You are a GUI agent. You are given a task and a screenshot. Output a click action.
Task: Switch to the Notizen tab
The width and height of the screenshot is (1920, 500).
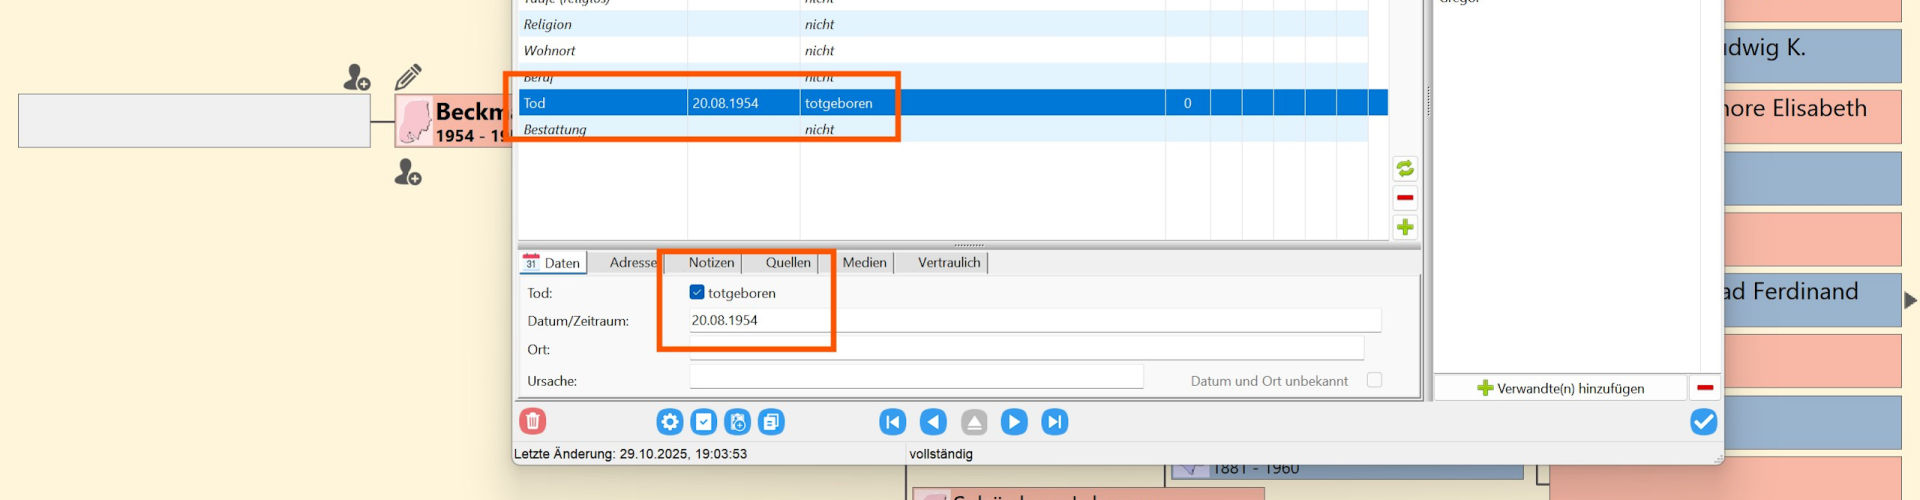click(x=711, y=263)
